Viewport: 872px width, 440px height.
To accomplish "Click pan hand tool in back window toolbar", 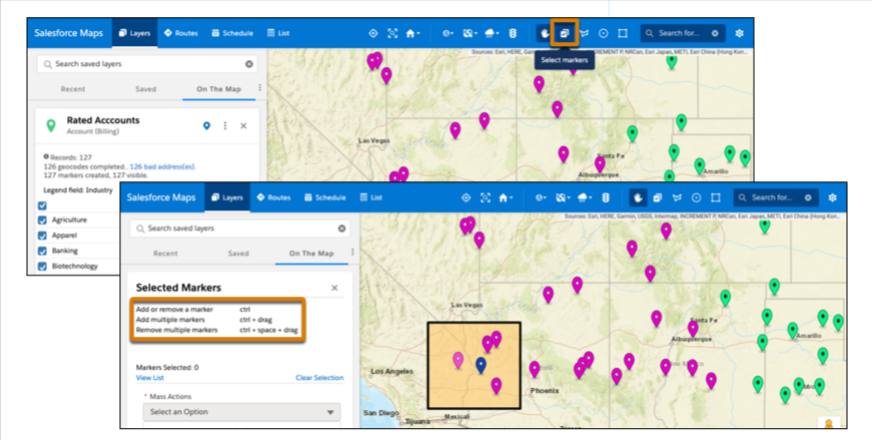I will click(x=545, y=33).
